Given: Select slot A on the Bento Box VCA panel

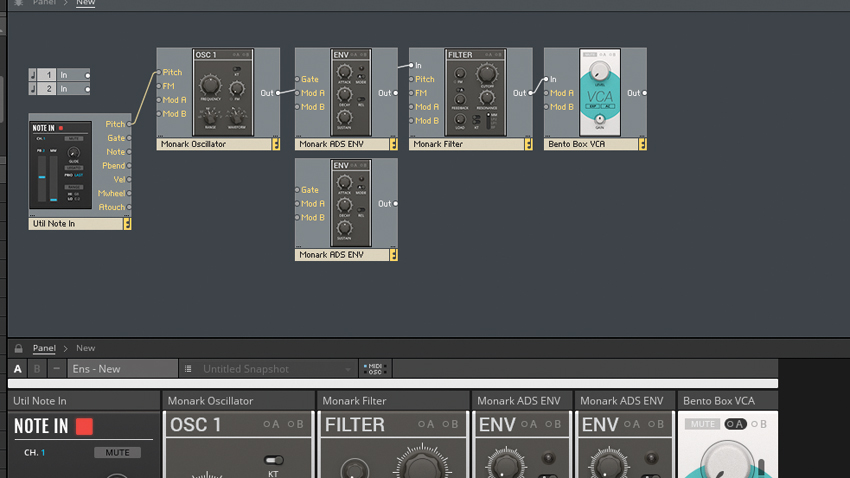Looking at the screenshot, I should [735, 424].
